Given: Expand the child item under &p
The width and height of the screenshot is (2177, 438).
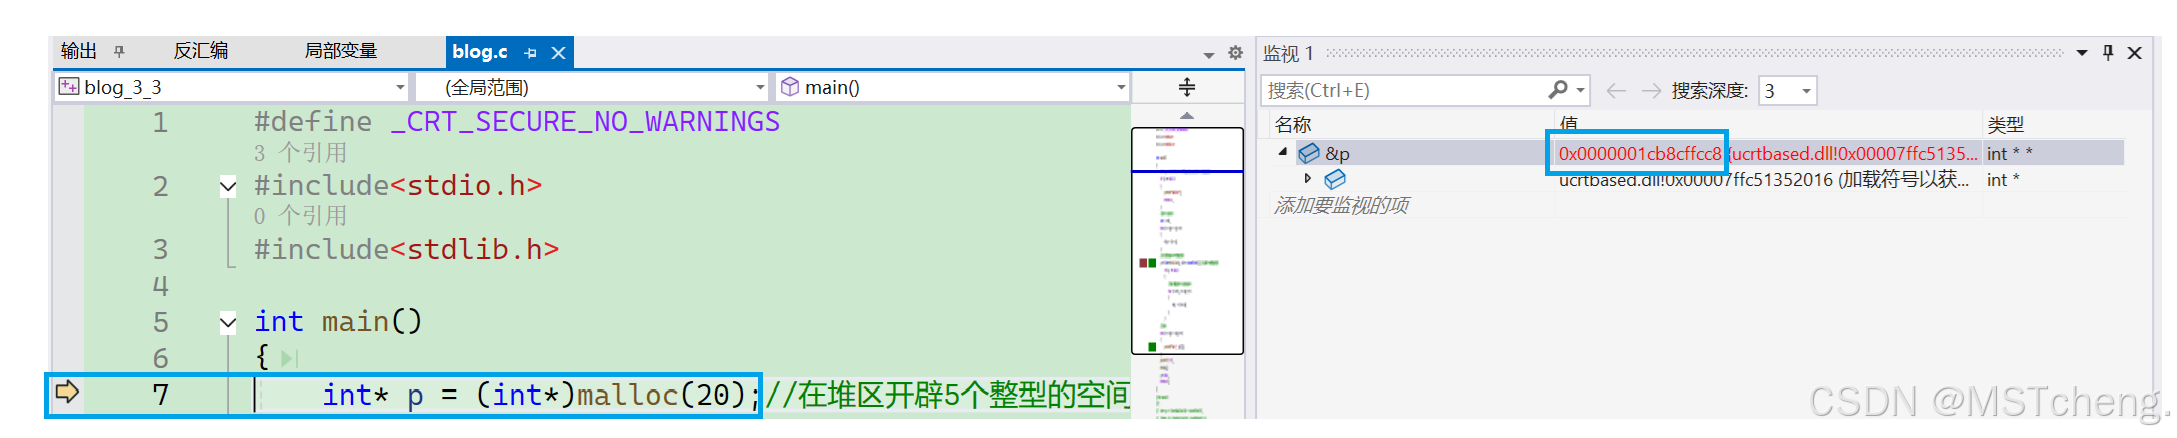Looking at the screenshot, I should [x=1307, y=178].
